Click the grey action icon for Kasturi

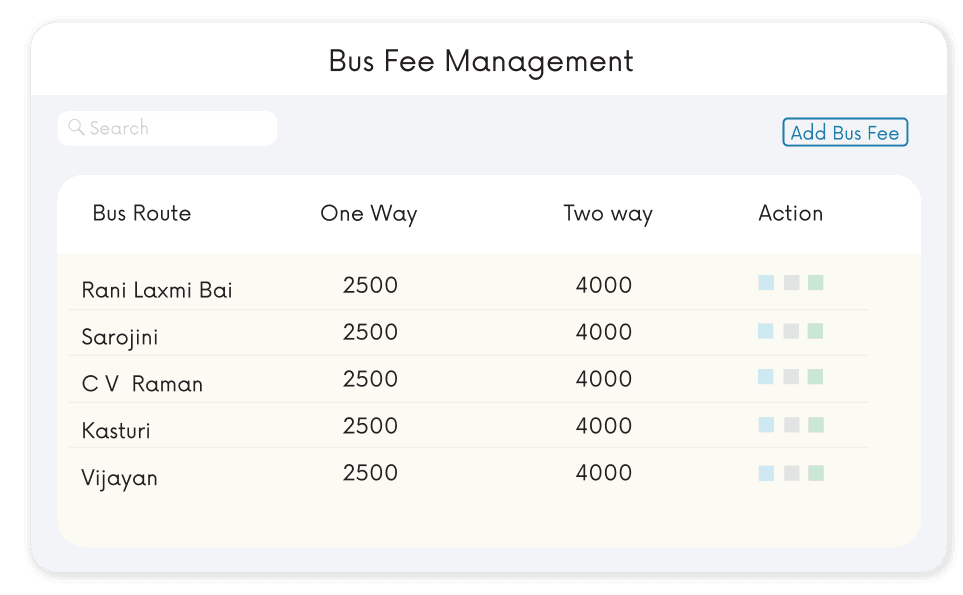point(791,425)
